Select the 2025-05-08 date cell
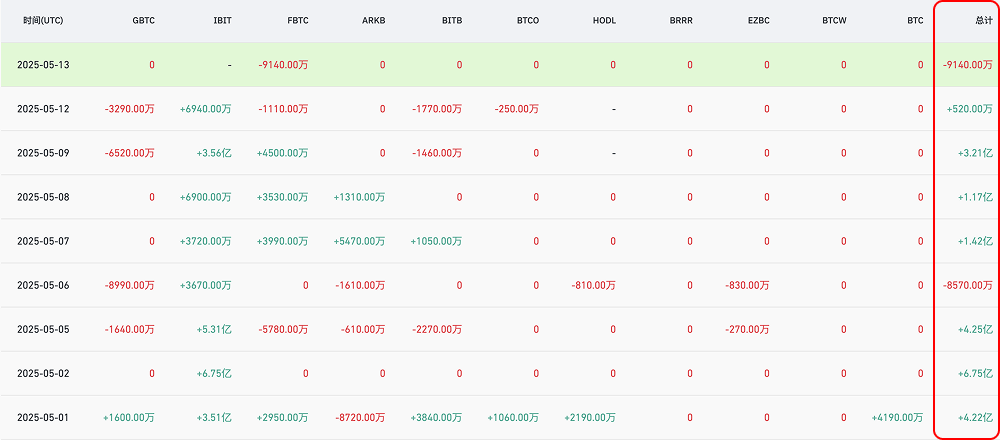Viewport: 1000px width, 440px height. tap(43, 197)
